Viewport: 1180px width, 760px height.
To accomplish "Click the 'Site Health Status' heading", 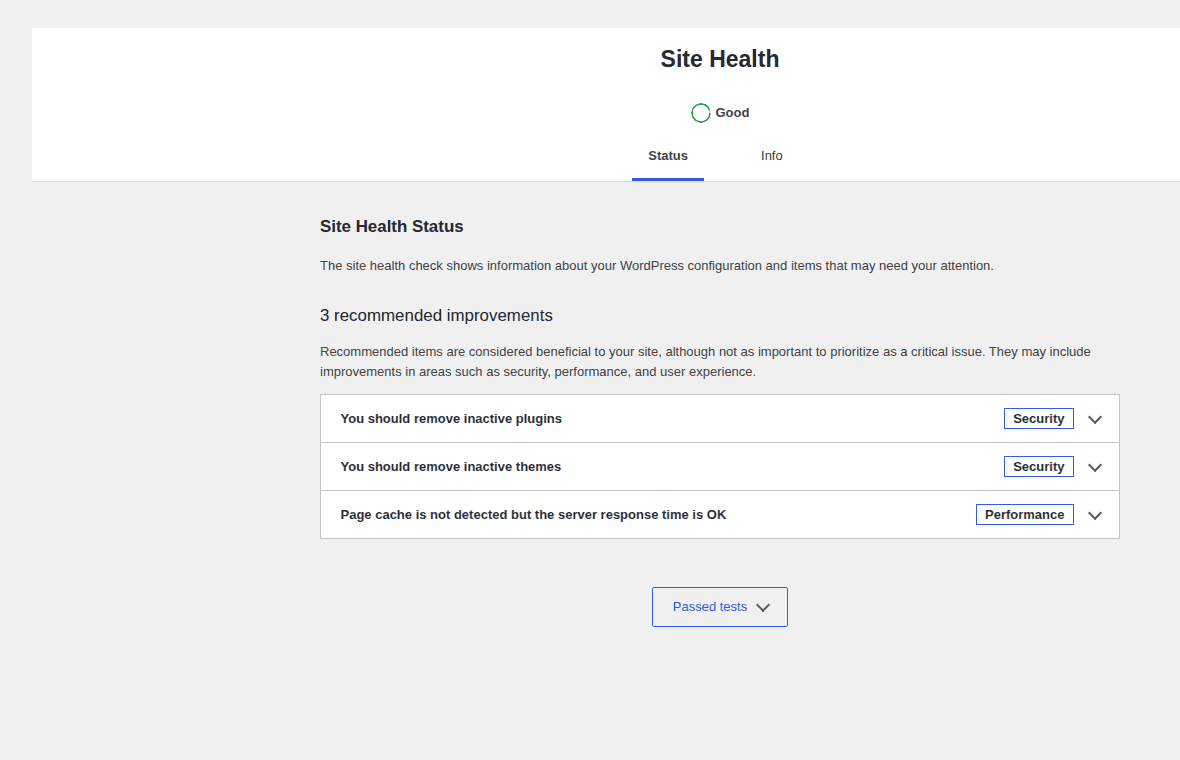I will pos(391,226).
